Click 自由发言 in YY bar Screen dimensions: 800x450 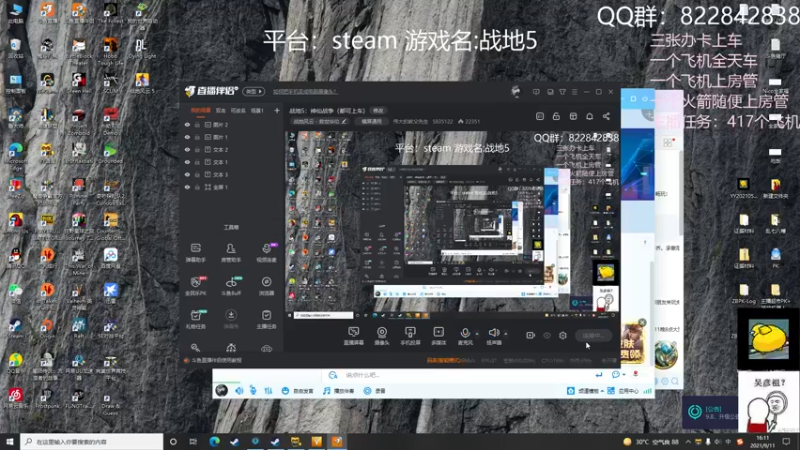coord(298,391)
